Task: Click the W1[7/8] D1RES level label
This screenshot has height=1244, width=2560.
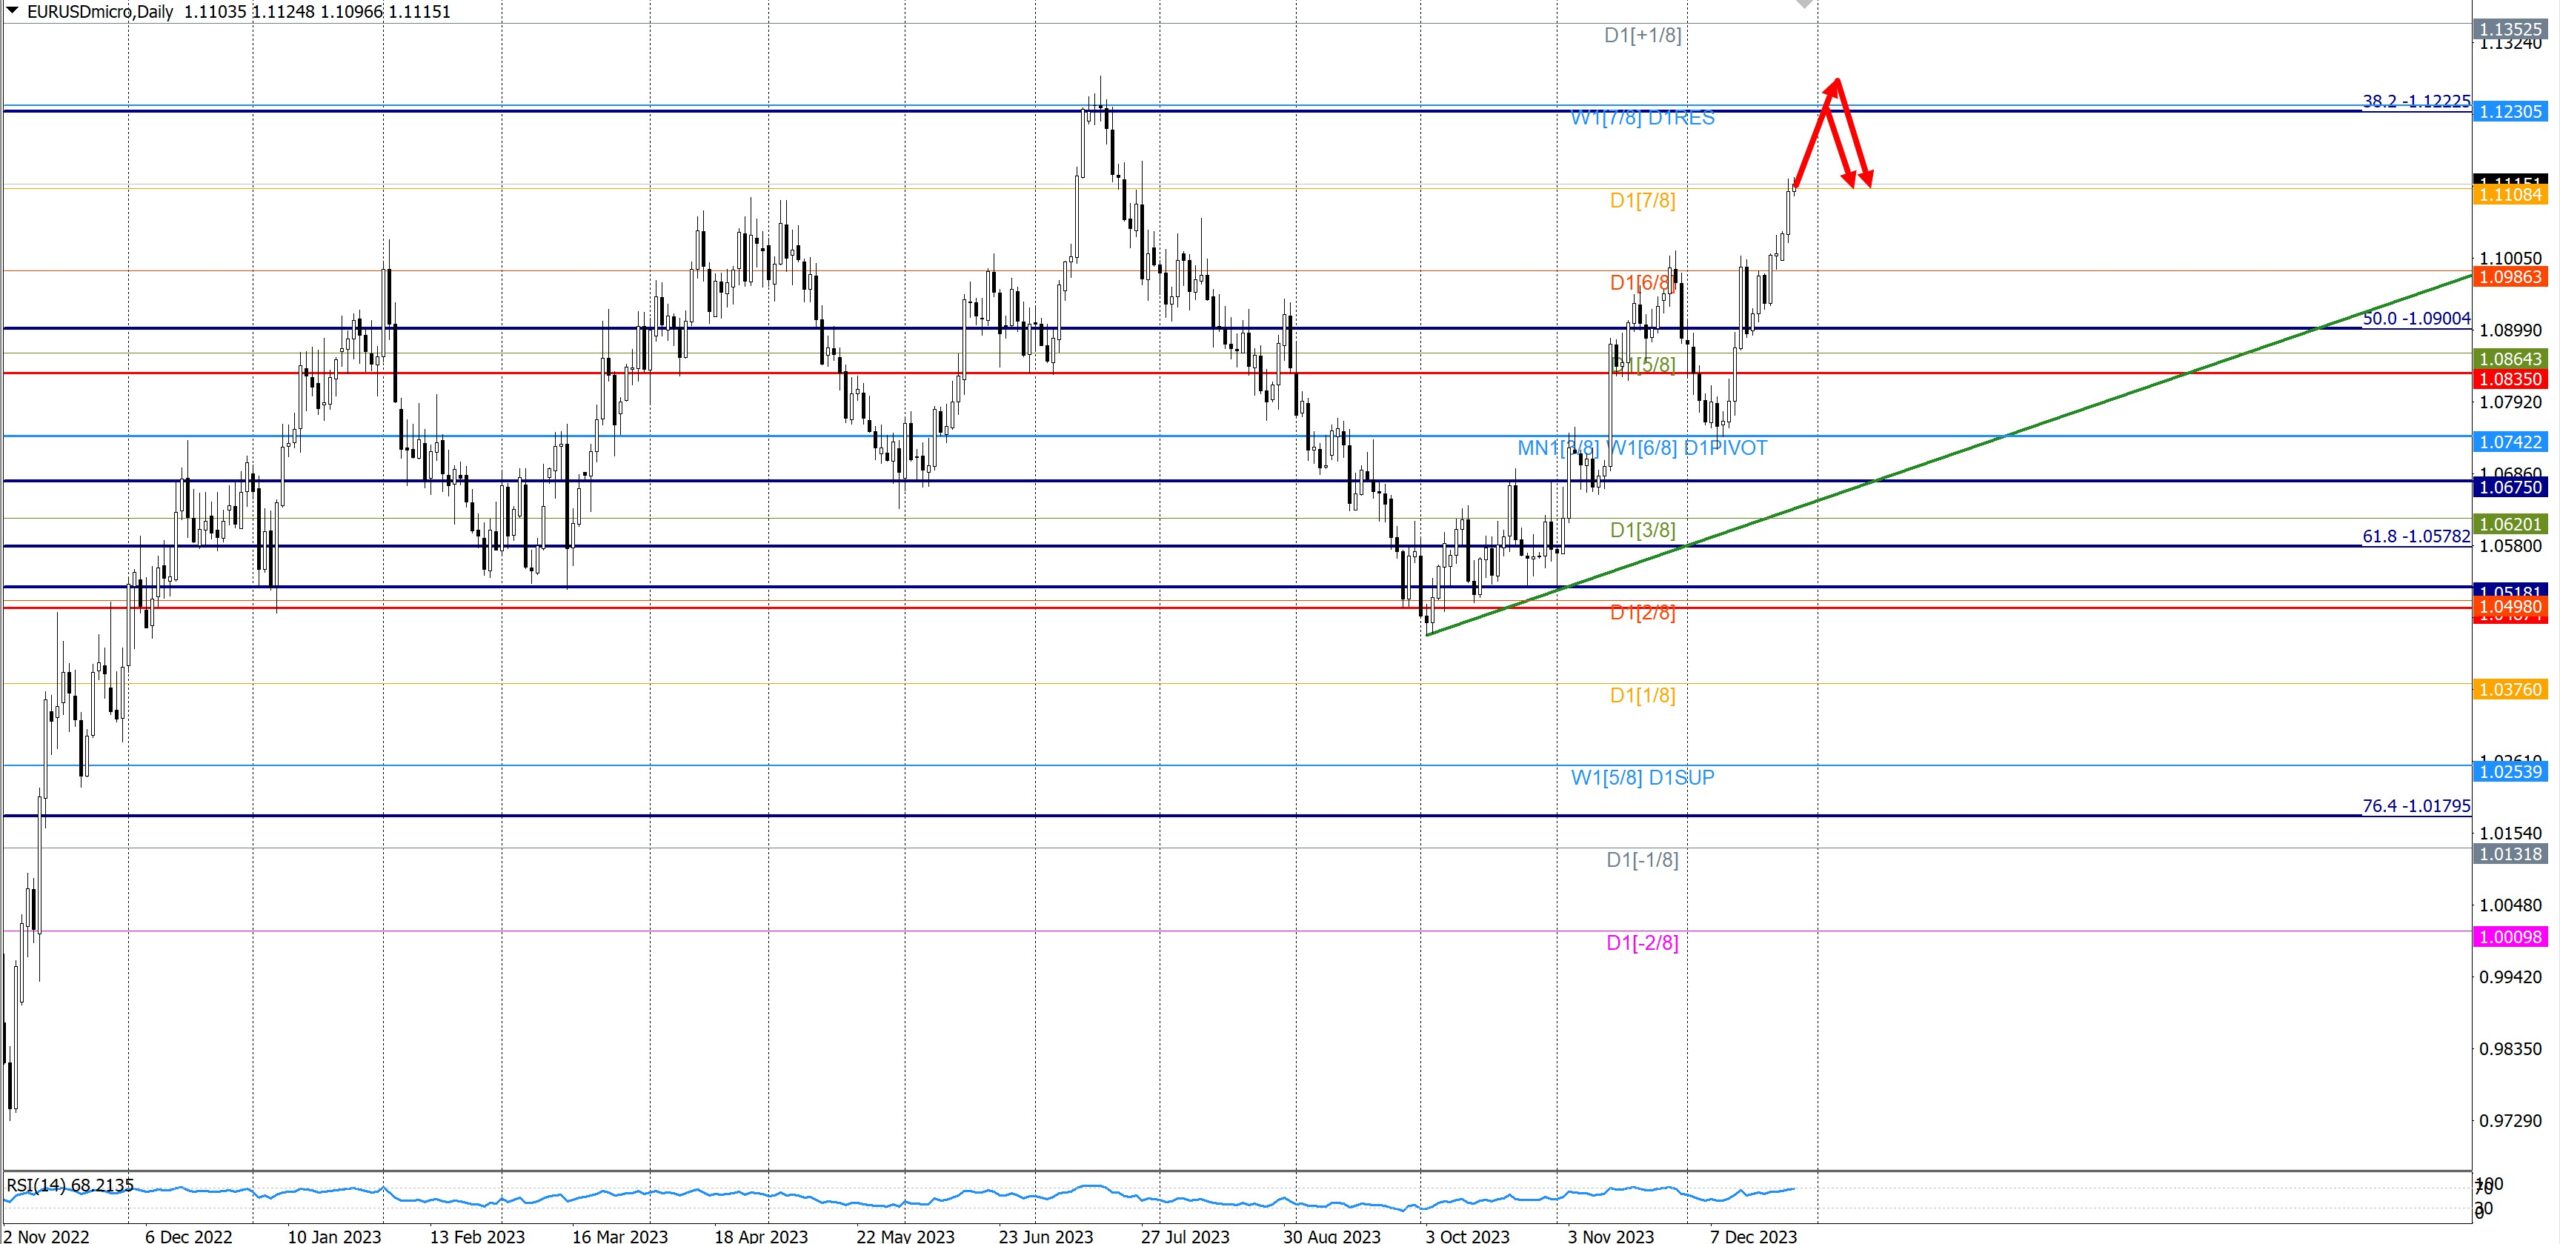Action: pyautogui.click(x=1642, y=118)
